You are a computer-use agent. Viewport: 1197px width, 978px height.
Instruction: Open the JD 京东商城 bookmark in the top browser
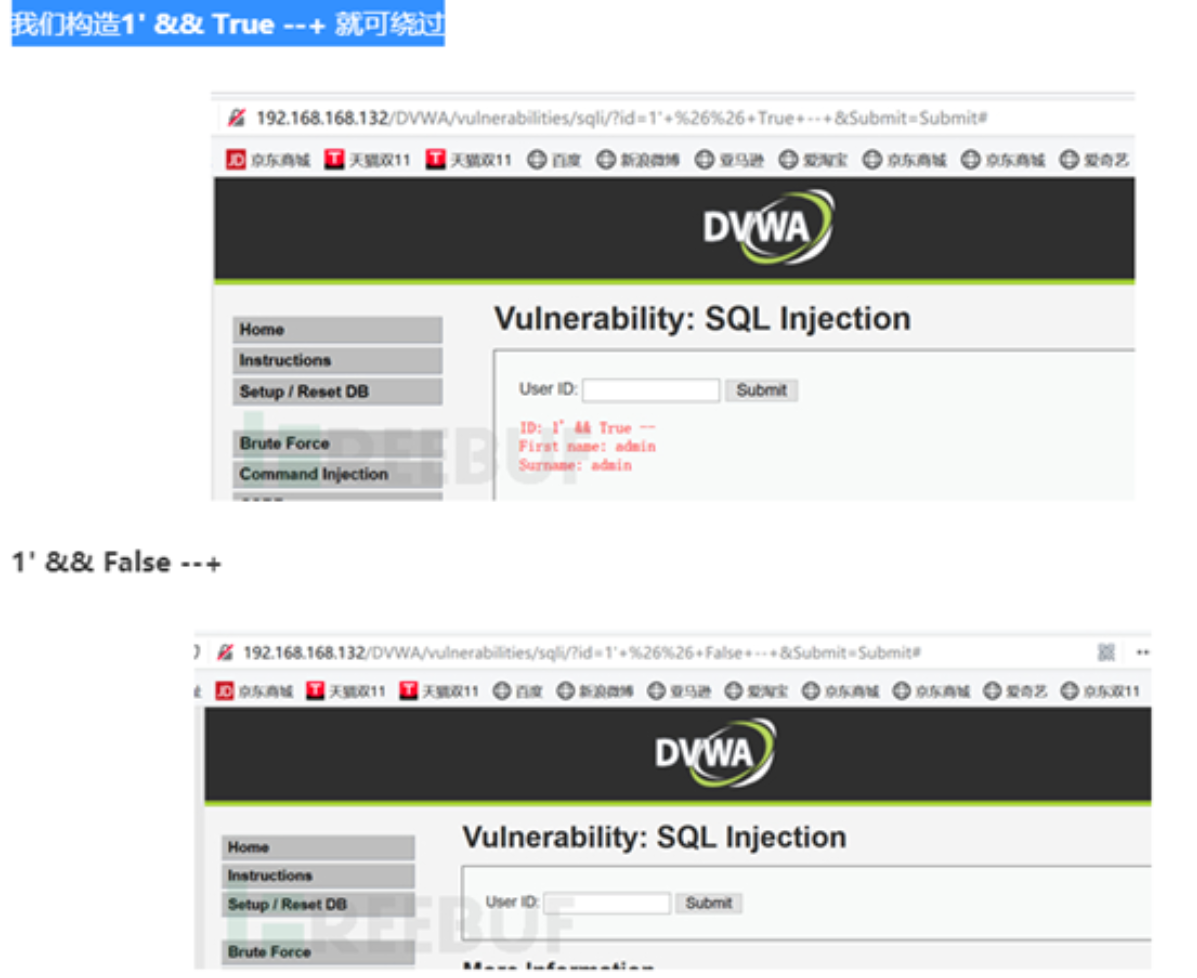click(x=268, y=160)
